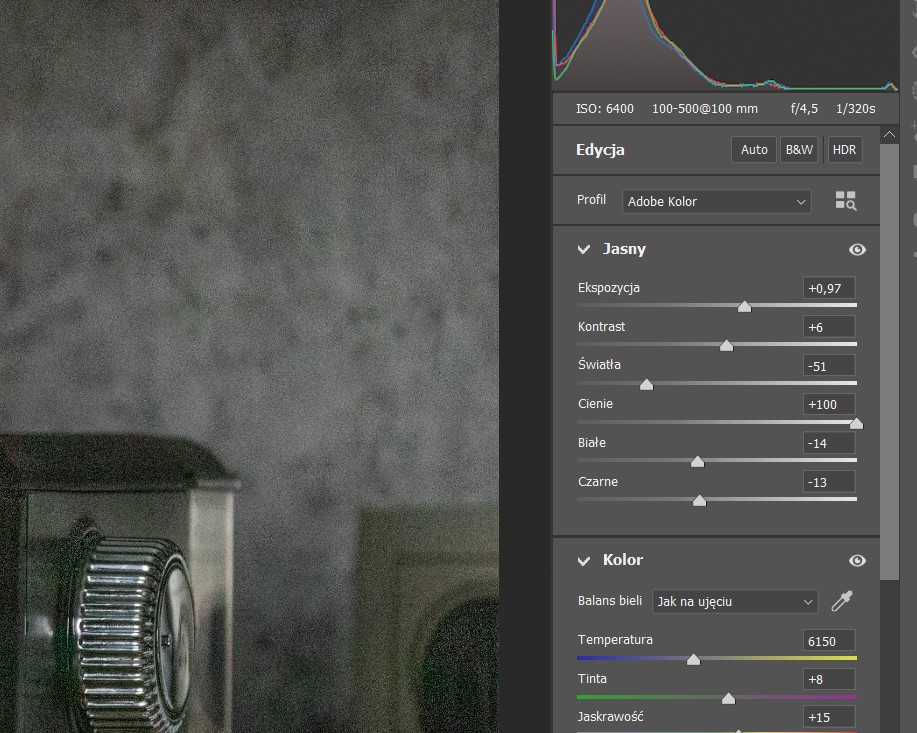Click the Jaskrawość label
917x733 pixels.
pyautogui.click(x=610, y=717)
